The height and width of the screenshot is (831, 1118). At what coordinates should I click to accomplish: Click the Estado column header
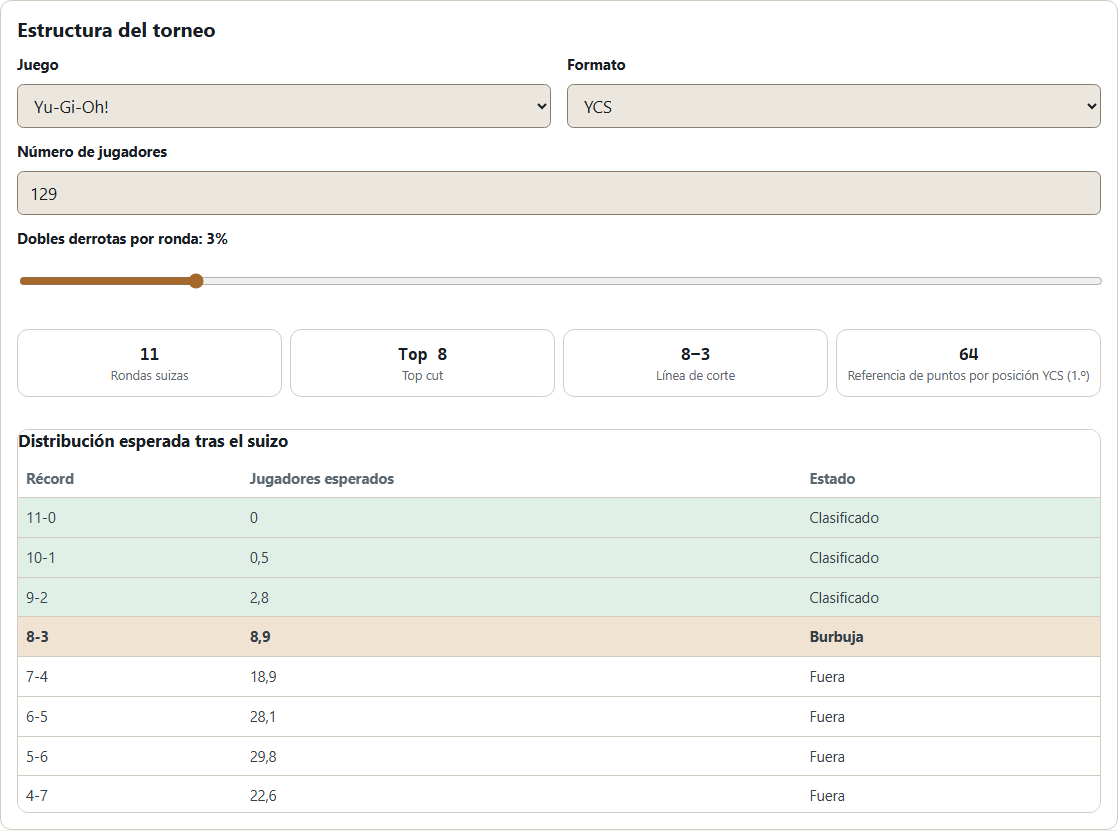tap(832, 479)
